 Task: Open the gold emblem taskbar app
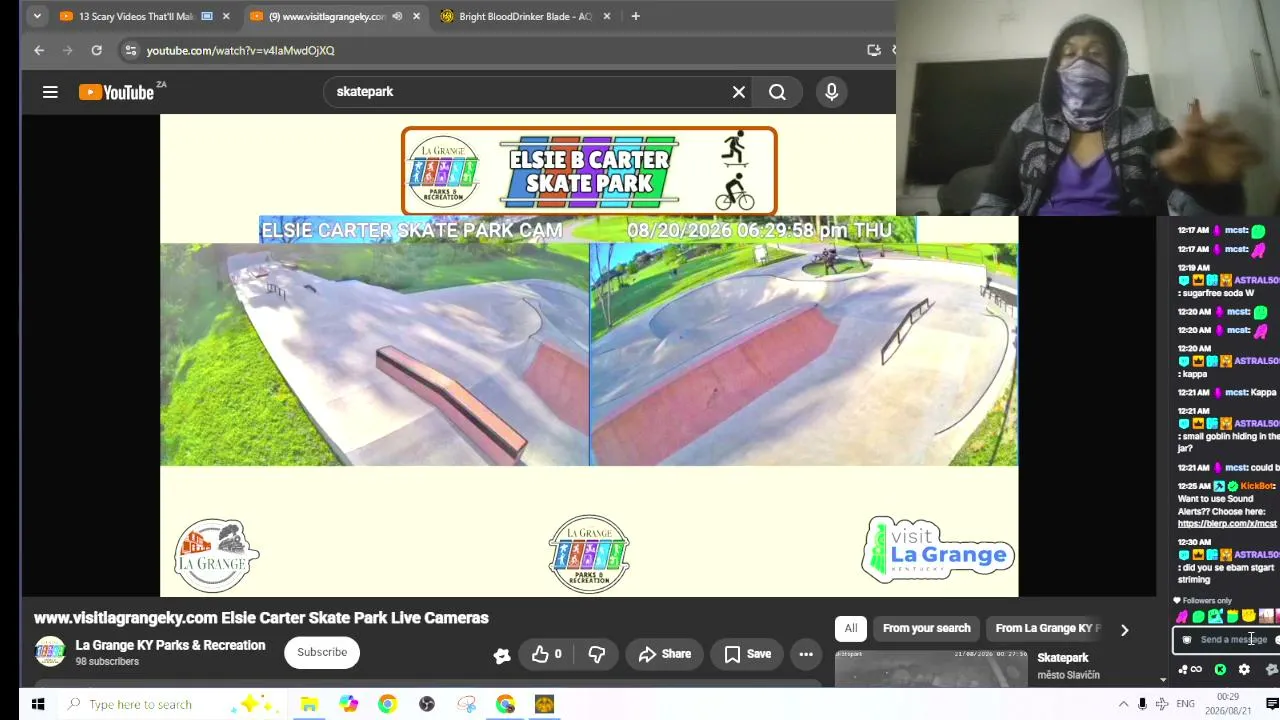[544, 704]
